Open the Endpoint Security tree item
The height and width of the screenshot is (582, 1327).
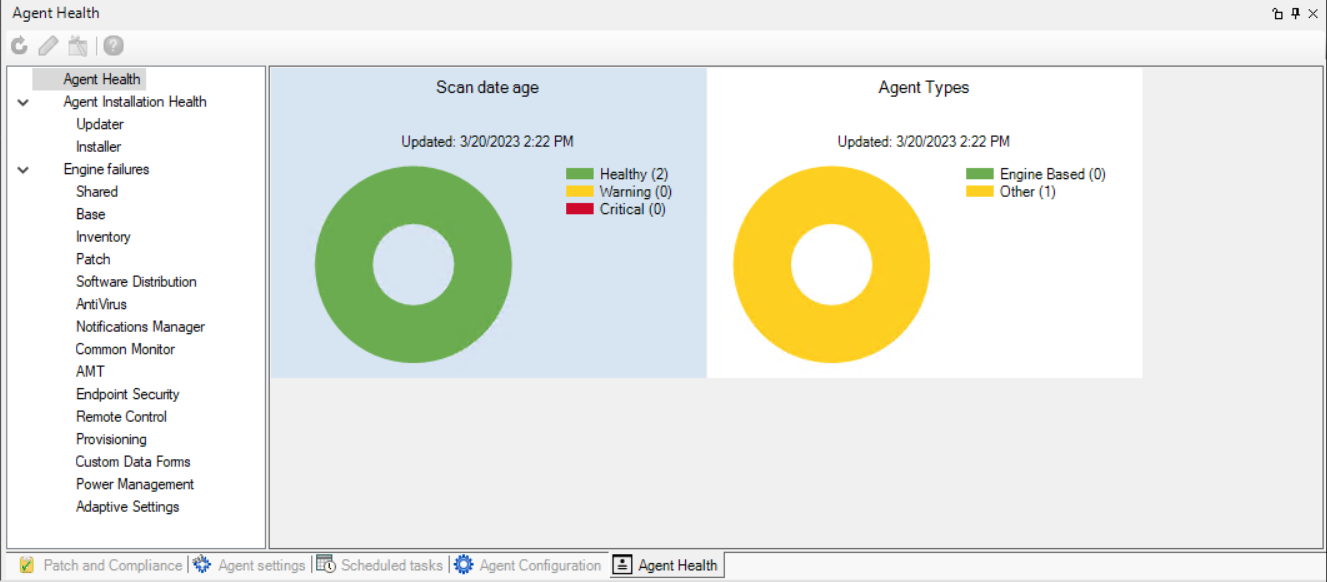click(x=127, y=394)
